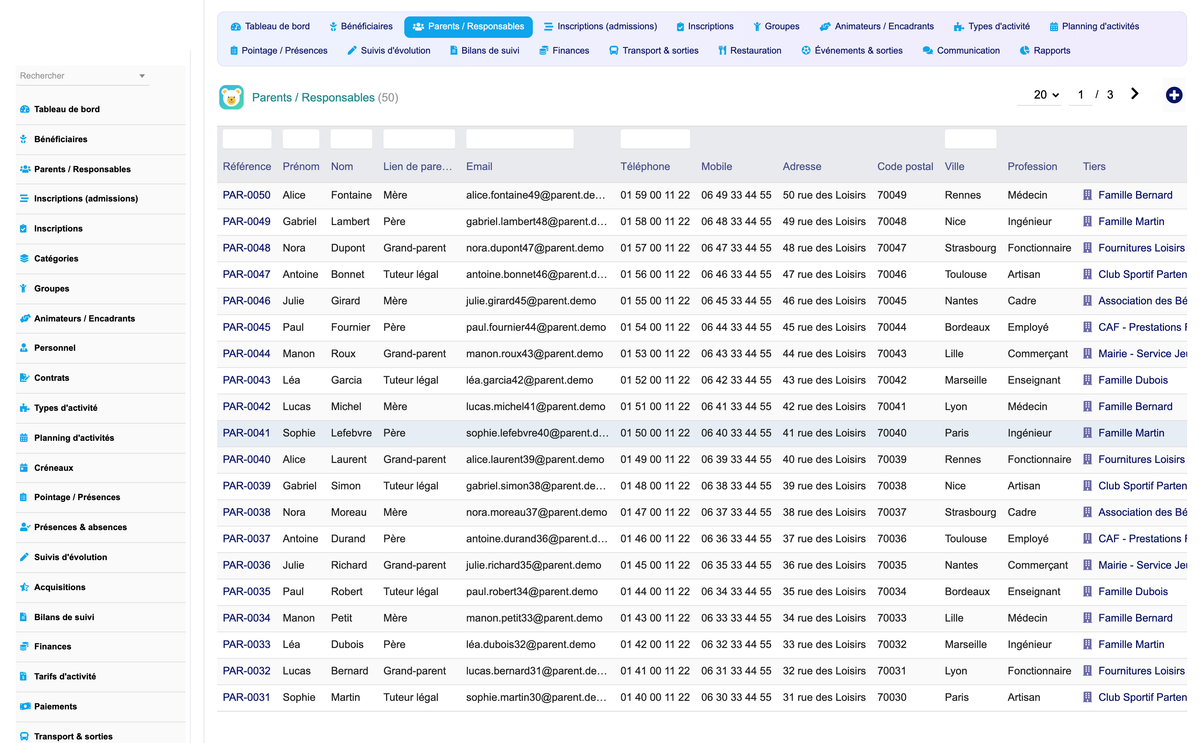Click Tarifs d'activité icon in sidebar
Viewport: 1200px width, 743px height.
(x=24, y=676)
